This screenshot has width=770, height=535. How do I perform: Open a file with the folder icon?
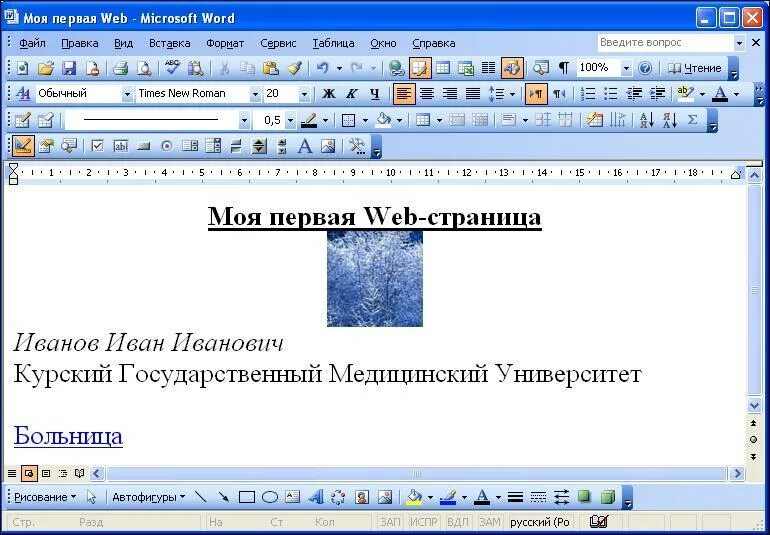(x=46, y=68)
